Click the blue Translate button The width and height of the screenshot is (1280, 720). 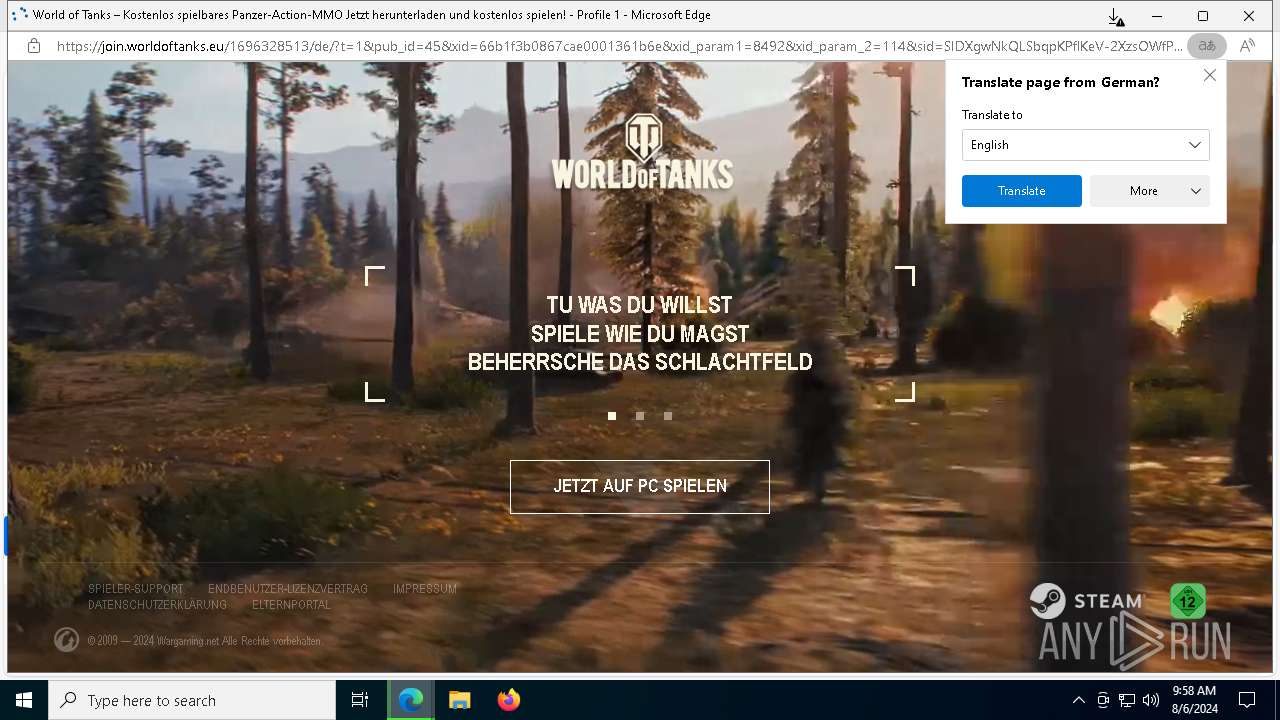click(1021, 191)
